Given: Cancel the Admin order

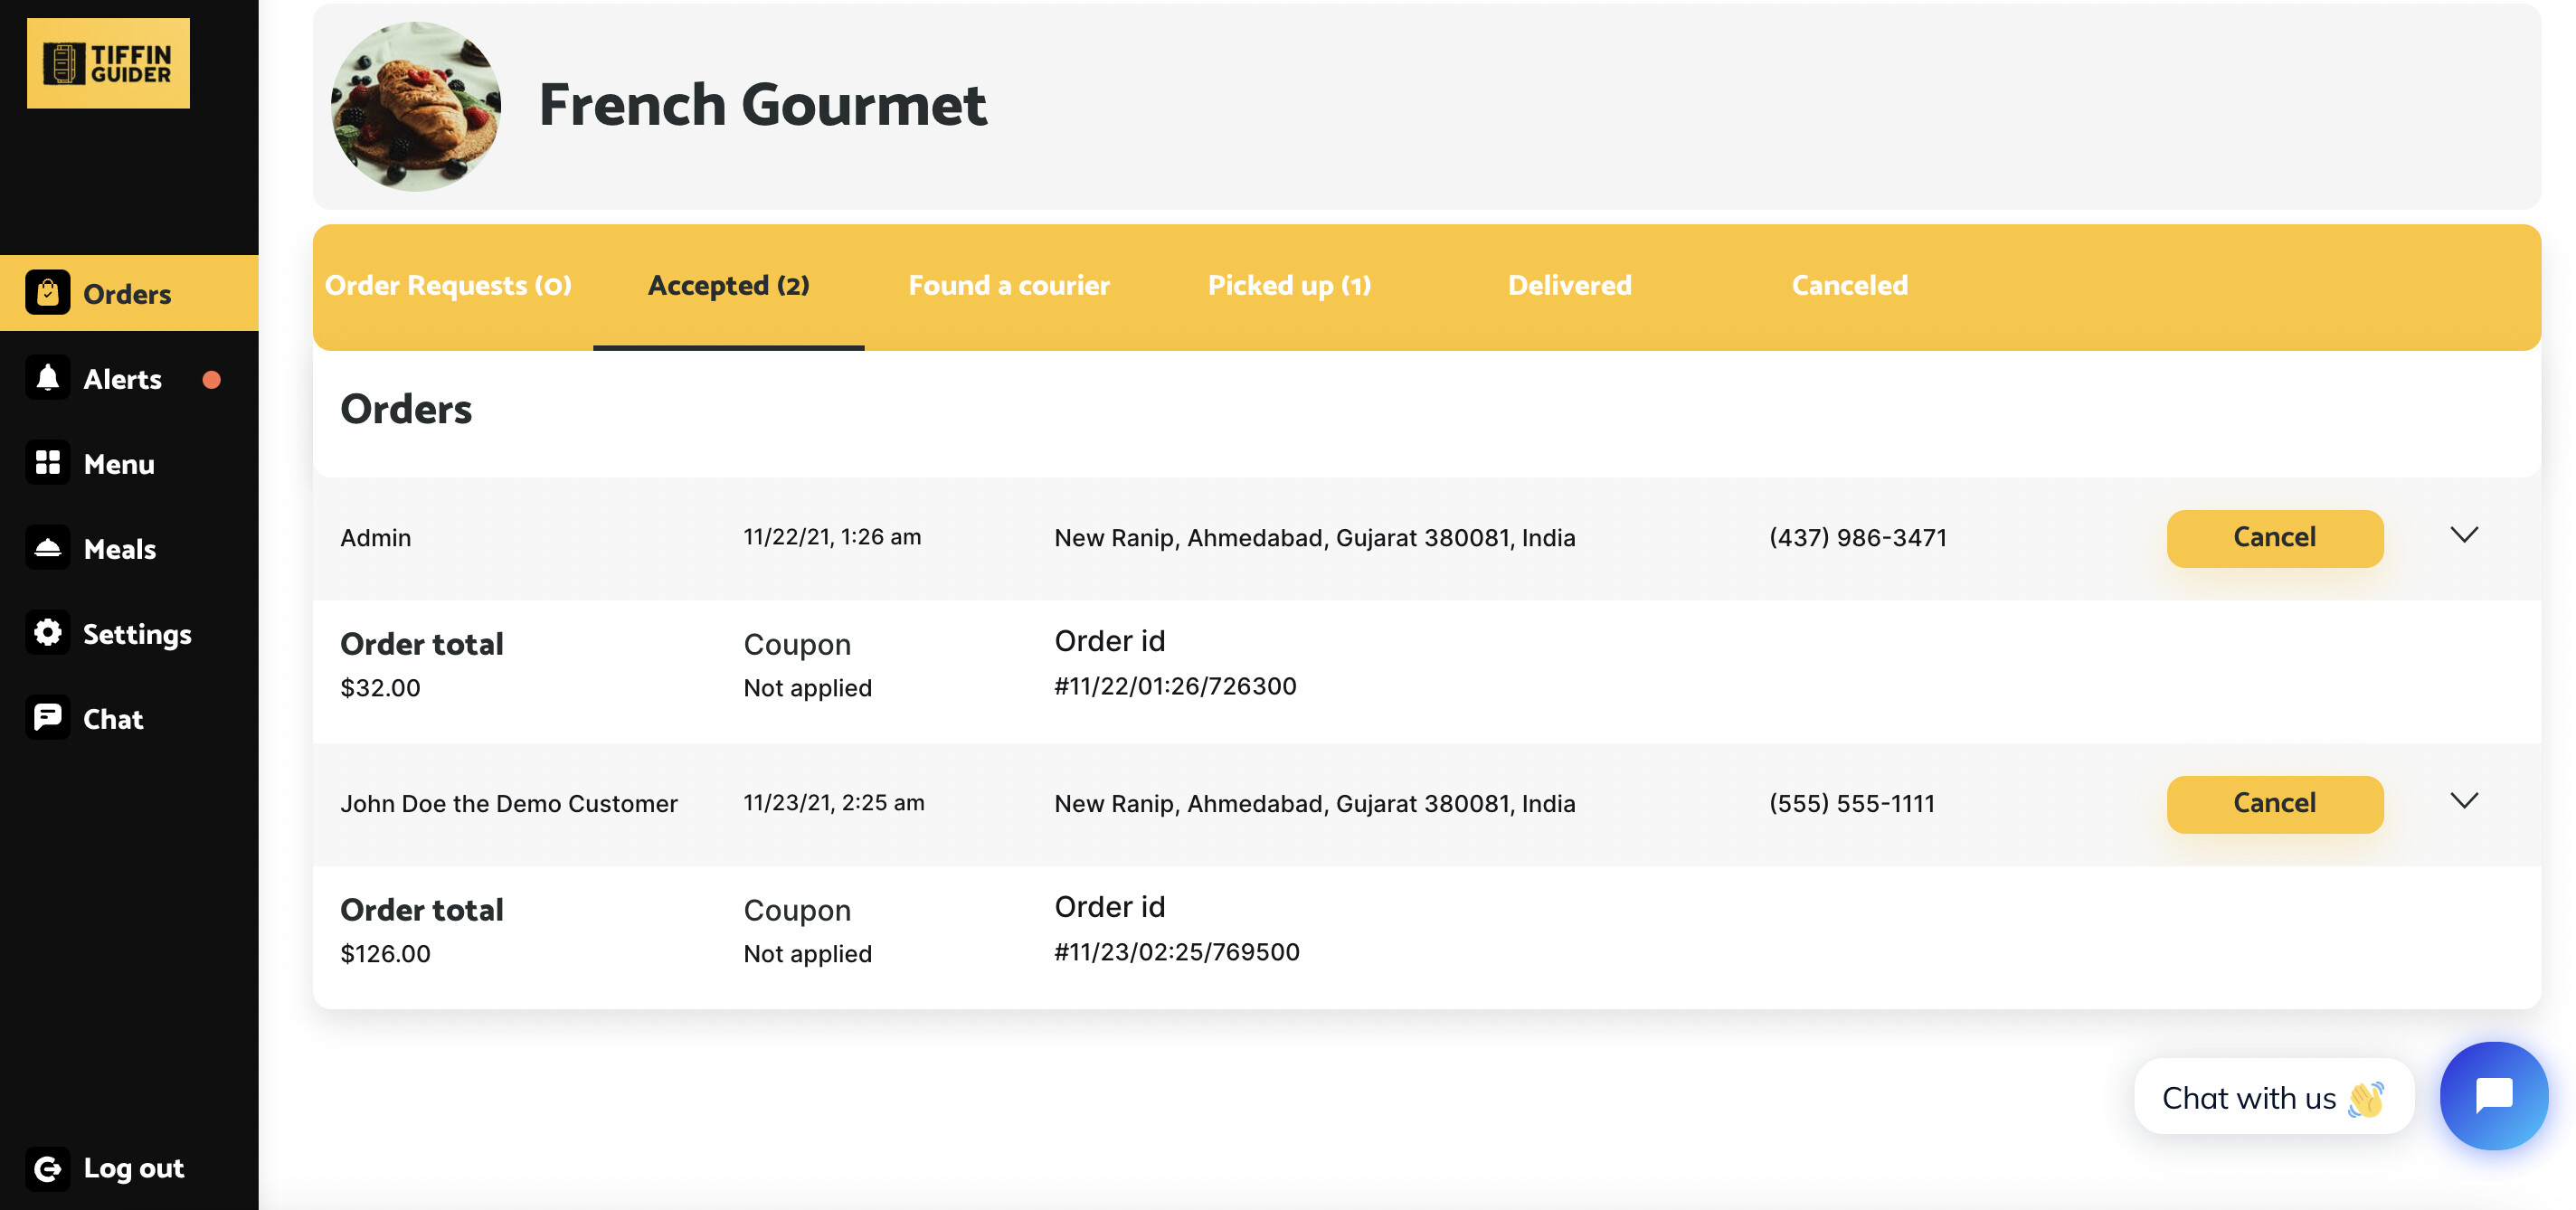Looking at the screenshot, I should coord(2274,537).
